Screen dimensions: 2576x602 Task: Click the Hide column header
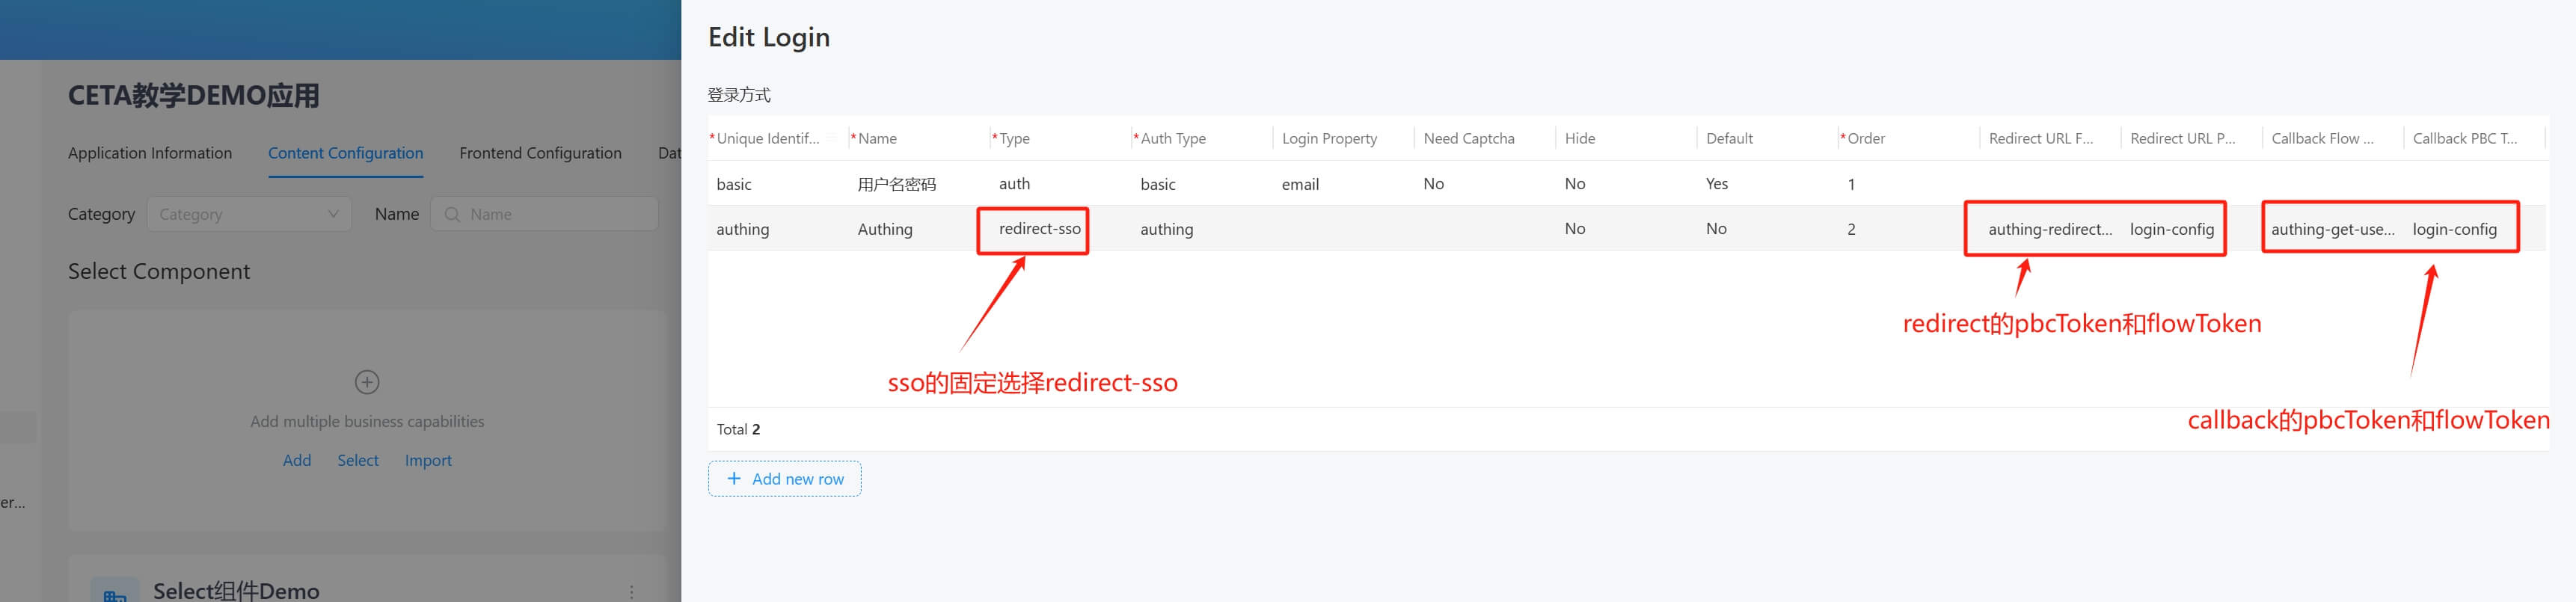tap(1580, 138)
